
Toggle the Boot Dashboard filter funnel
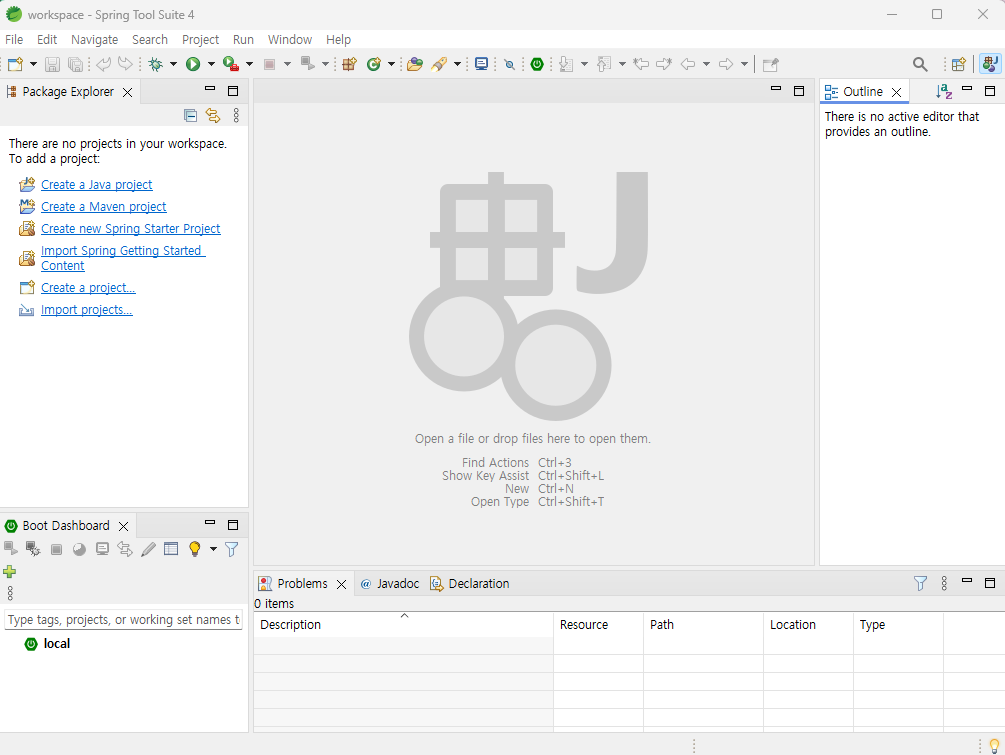tap(232, 549)
